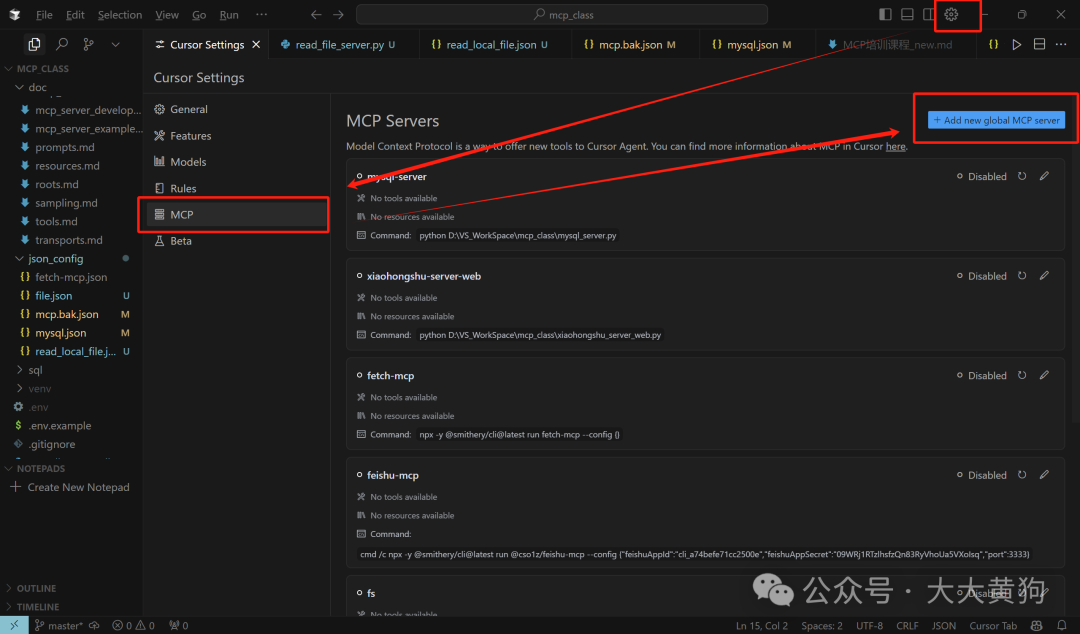Toggle Disabled status for xiaohongshu-server-web
1080x634 pixels.
982,276
